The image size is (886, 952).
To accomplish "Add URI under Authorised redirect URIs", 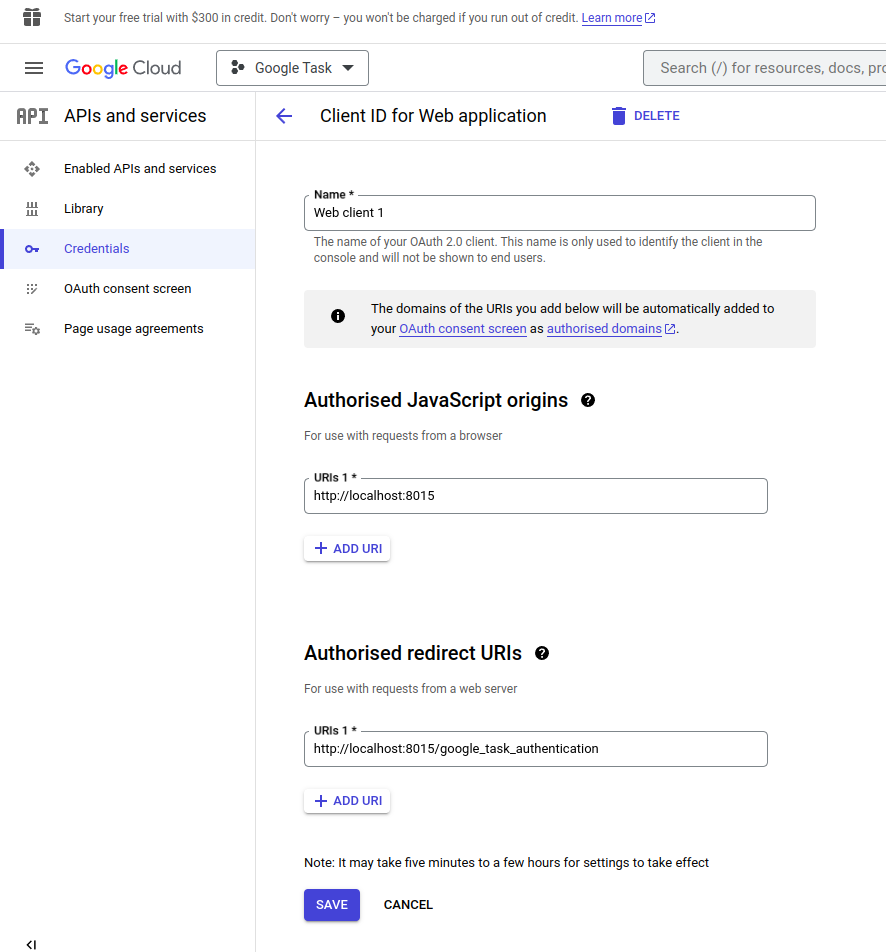I will 347,801.
